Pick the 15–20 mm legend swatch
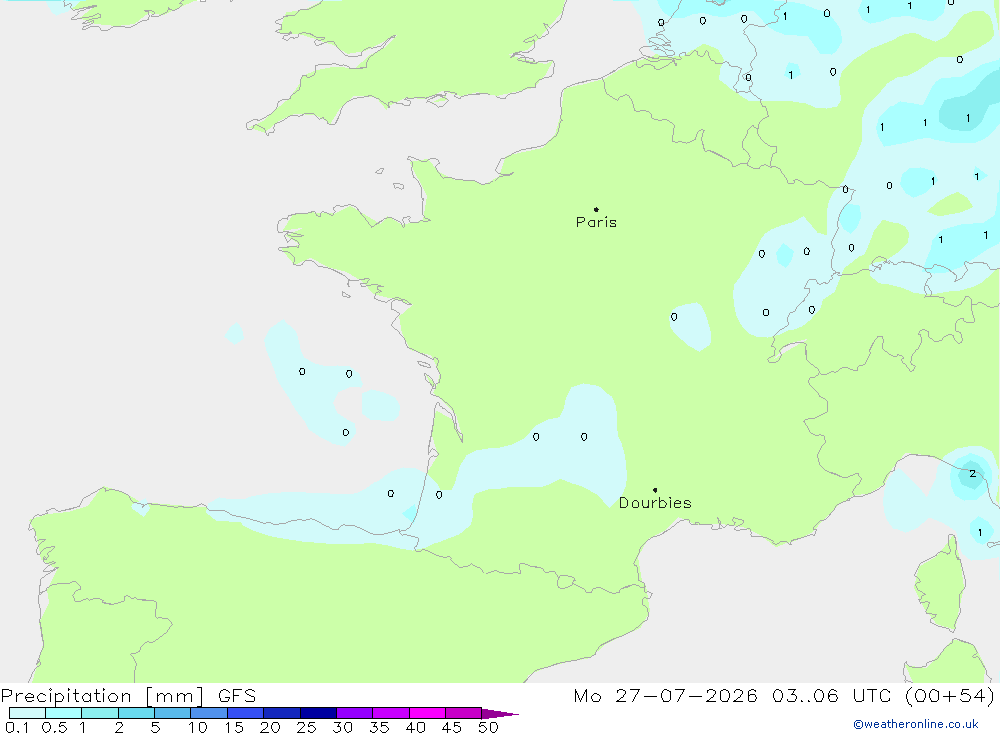 [x=246, y=713]
